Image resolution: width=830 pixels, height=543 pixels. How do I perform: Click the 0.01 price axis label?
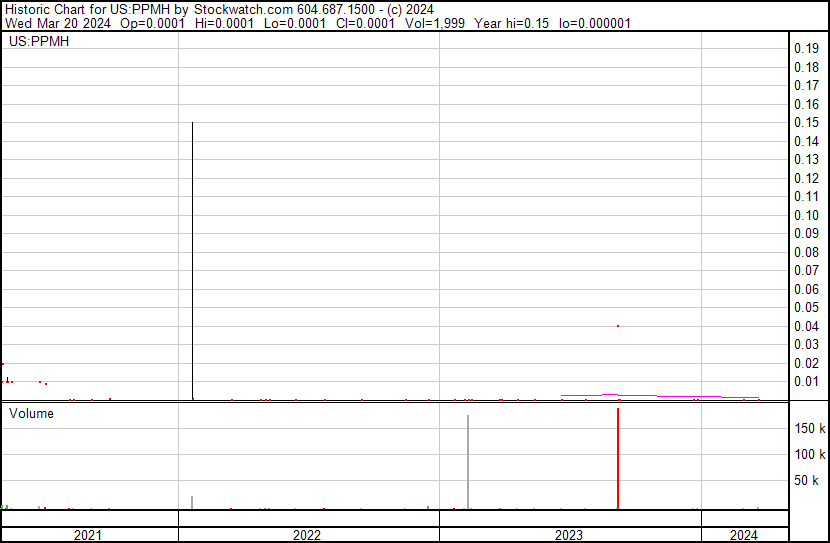pyautogui.click(x=805, y=382)
